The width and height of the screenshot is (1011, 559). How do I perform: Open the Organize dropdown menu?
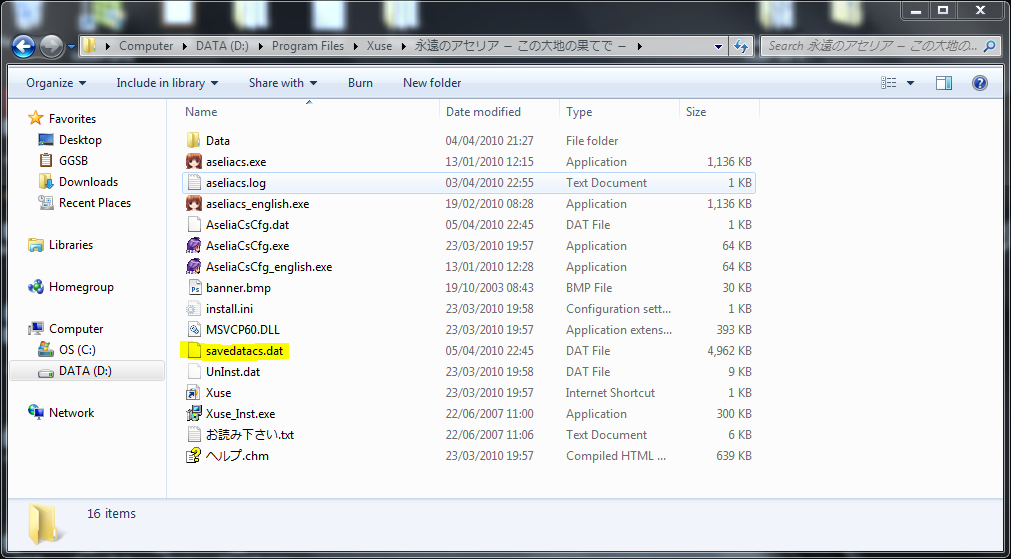(56, 83)
